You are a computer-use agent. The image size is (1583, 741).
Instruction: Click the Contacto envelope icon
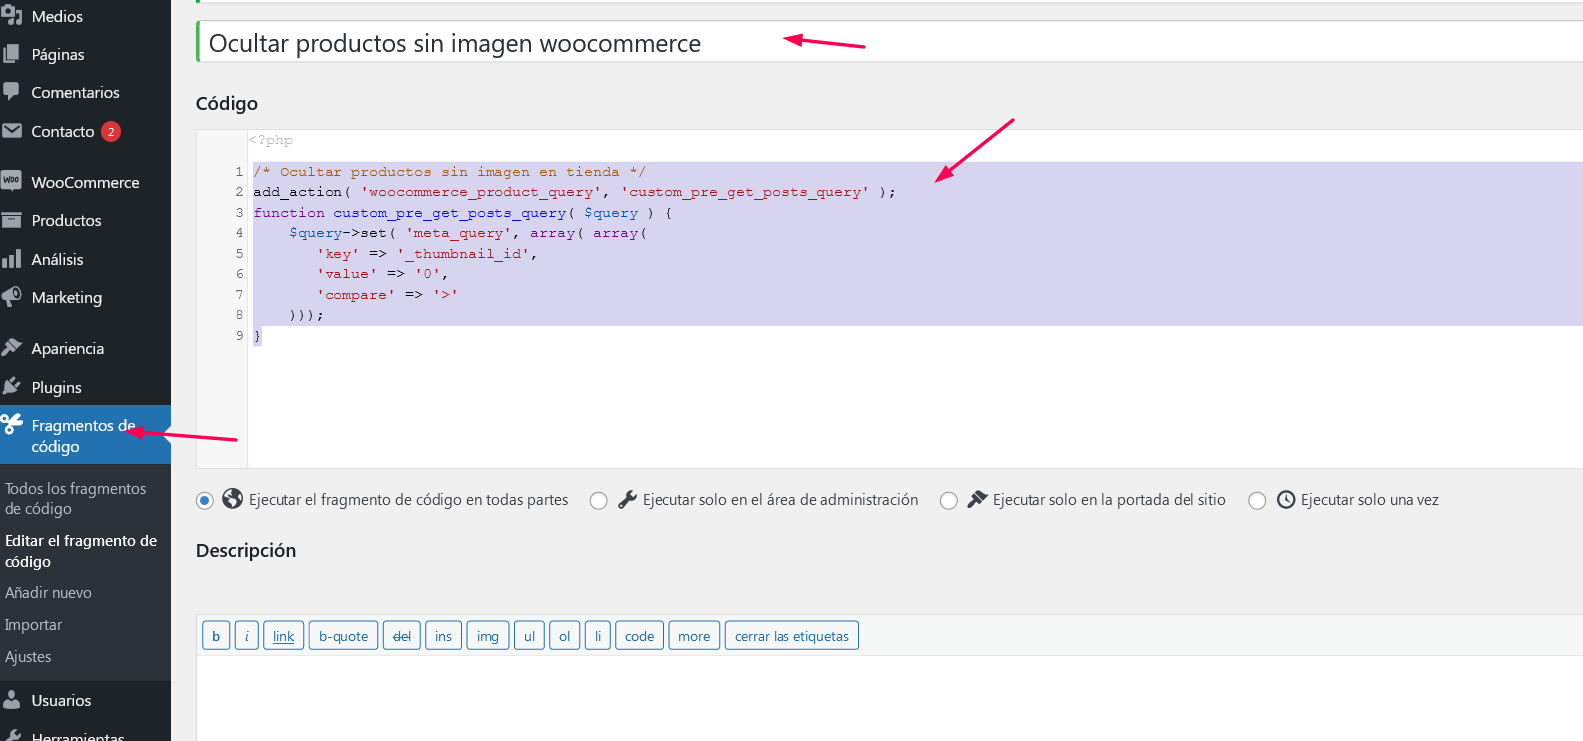click(12, 131)
